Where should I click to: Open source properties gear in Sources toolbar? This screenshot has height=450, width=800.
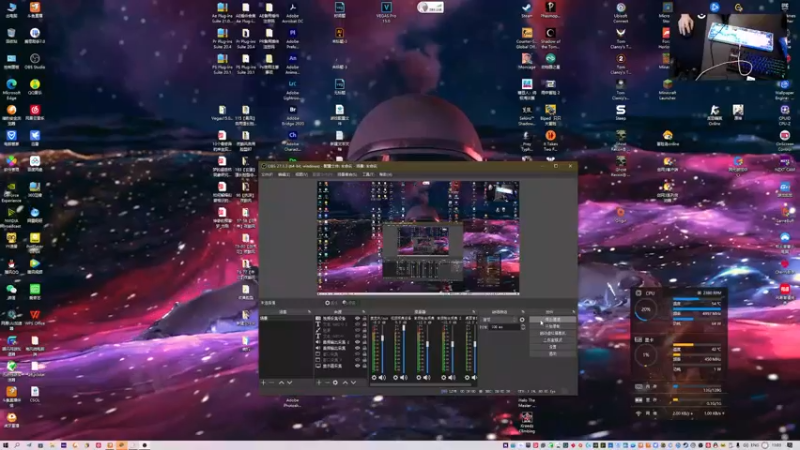[x=335, y=383]
